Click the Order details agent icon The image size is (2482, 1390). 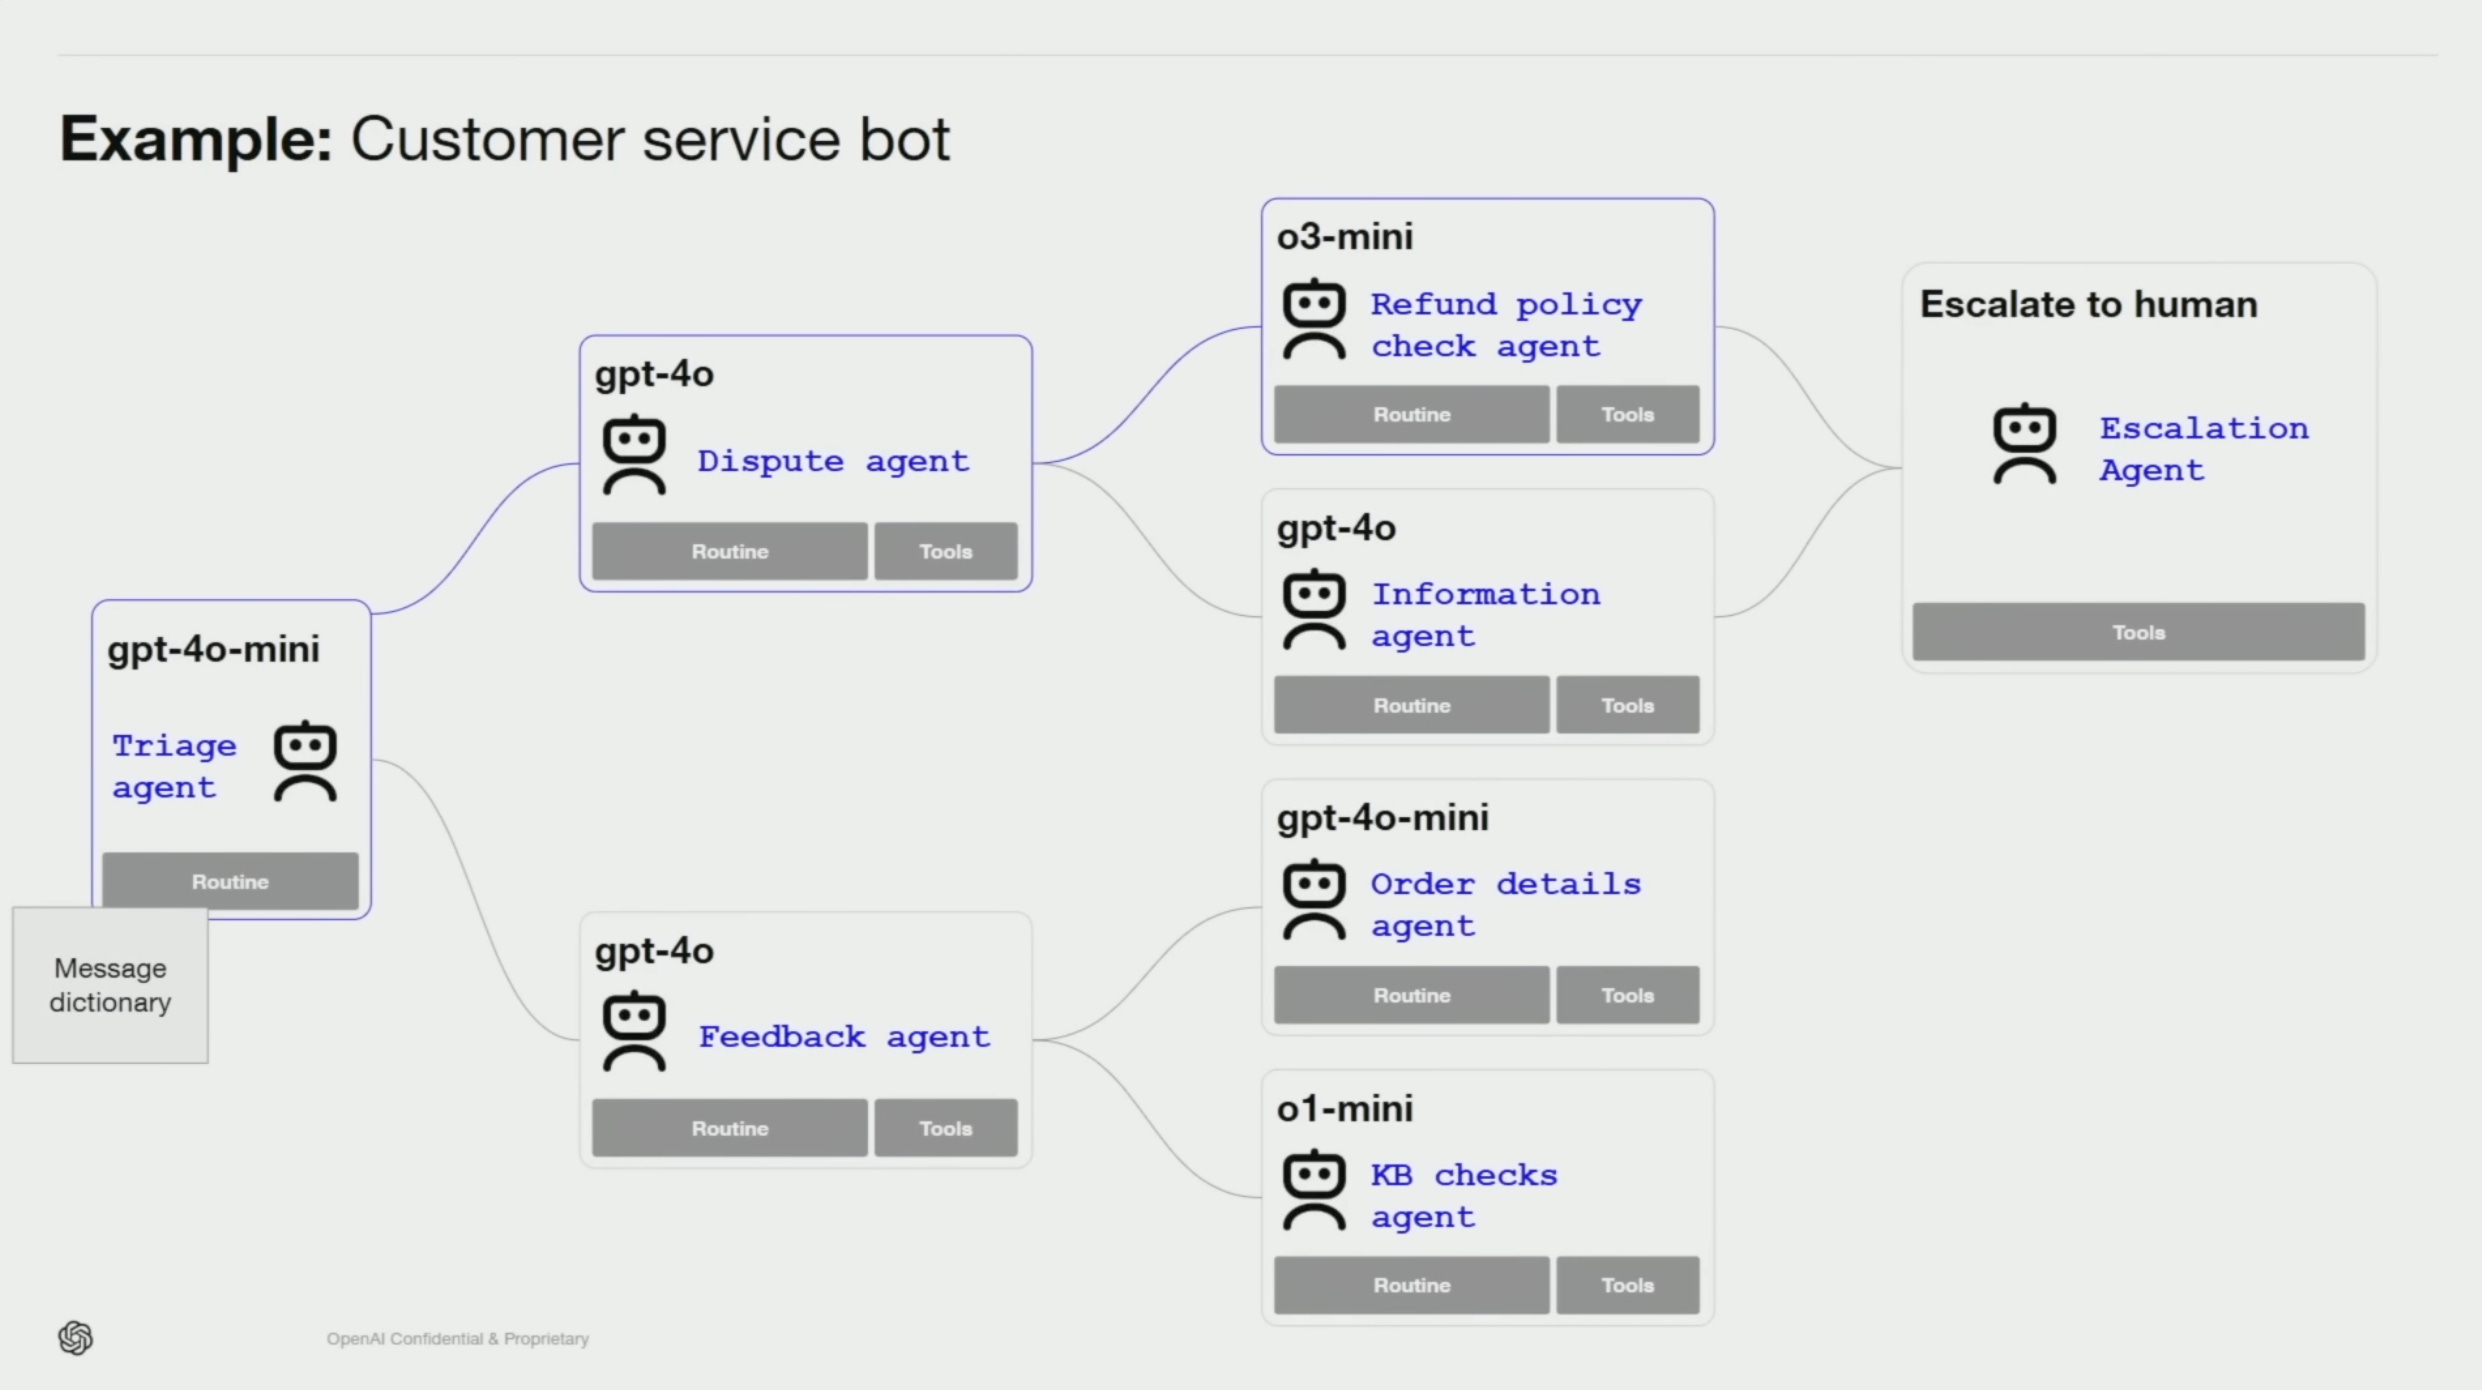pyautogui.click(x=1314, y=899)
